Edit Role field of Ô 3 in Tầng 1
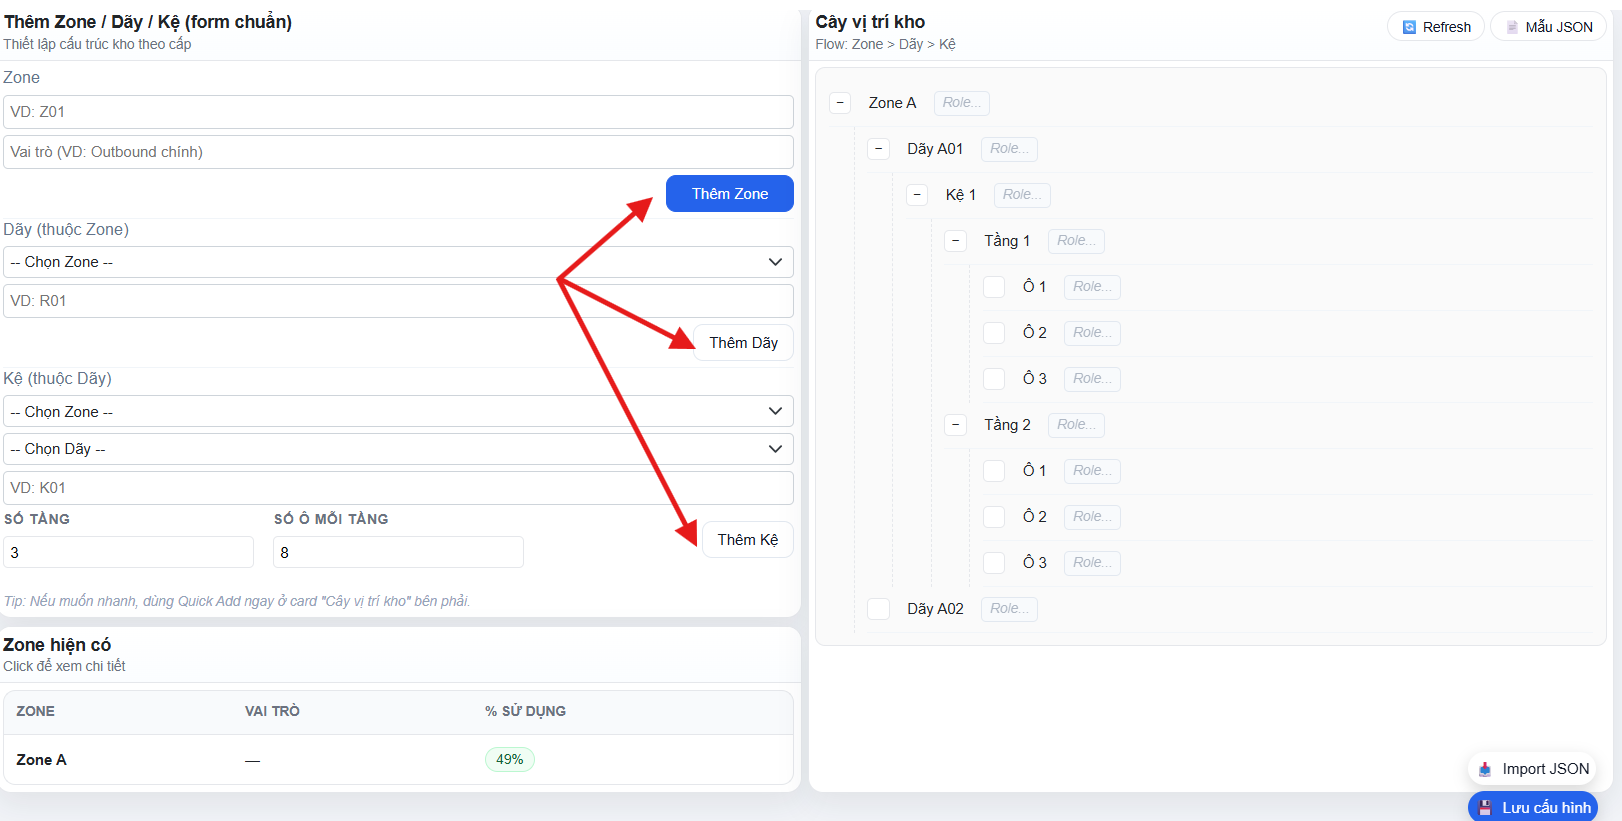The height and width of the screenshot is (821, 1622). 1092,379
